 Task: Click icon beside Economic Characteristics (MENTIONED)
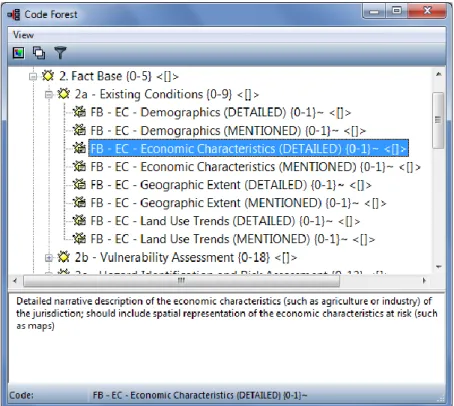79,166
